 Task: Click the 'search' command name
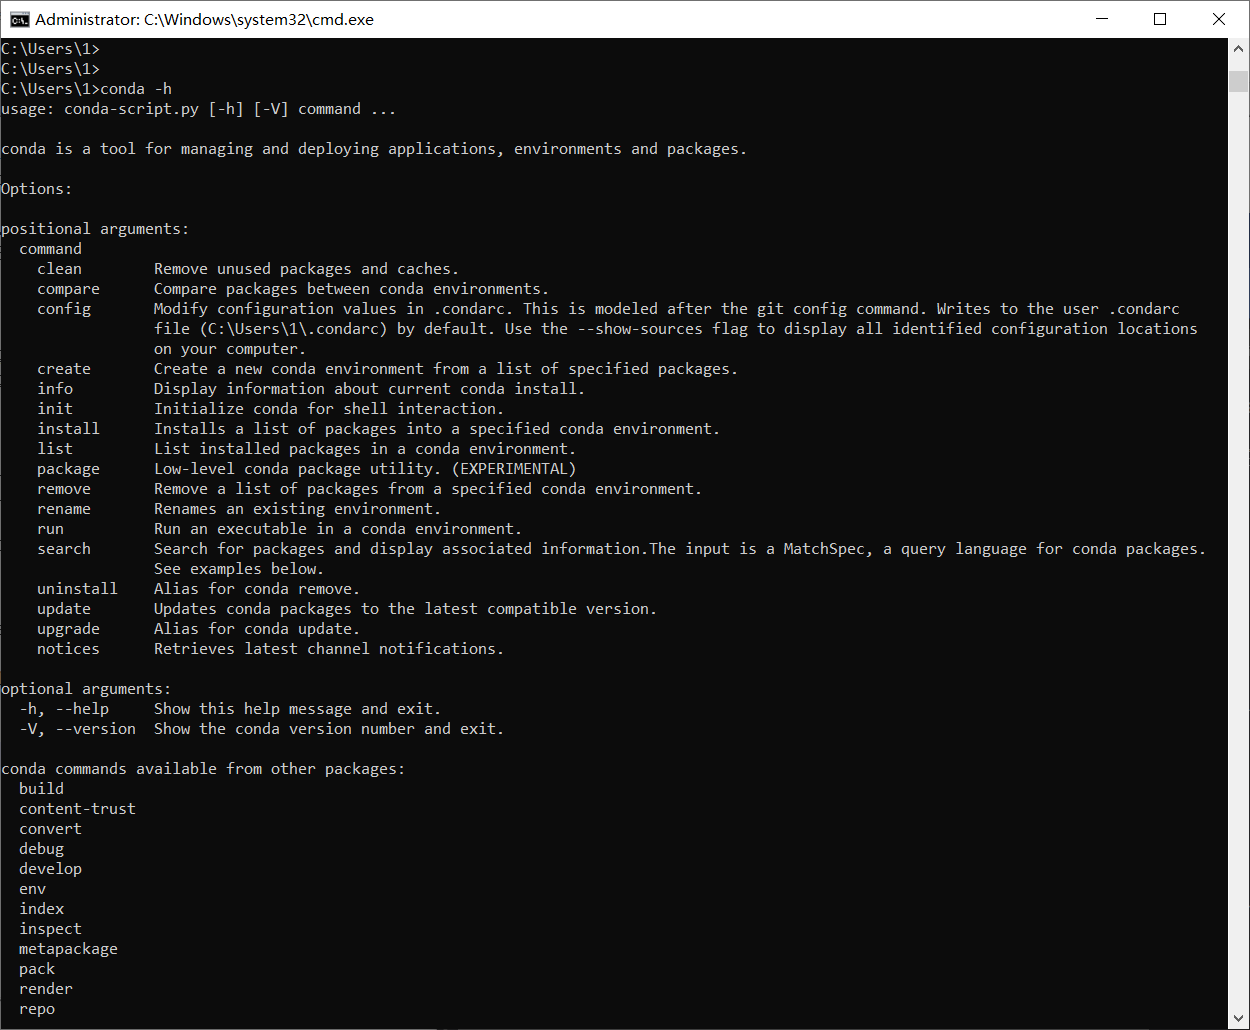64,549
